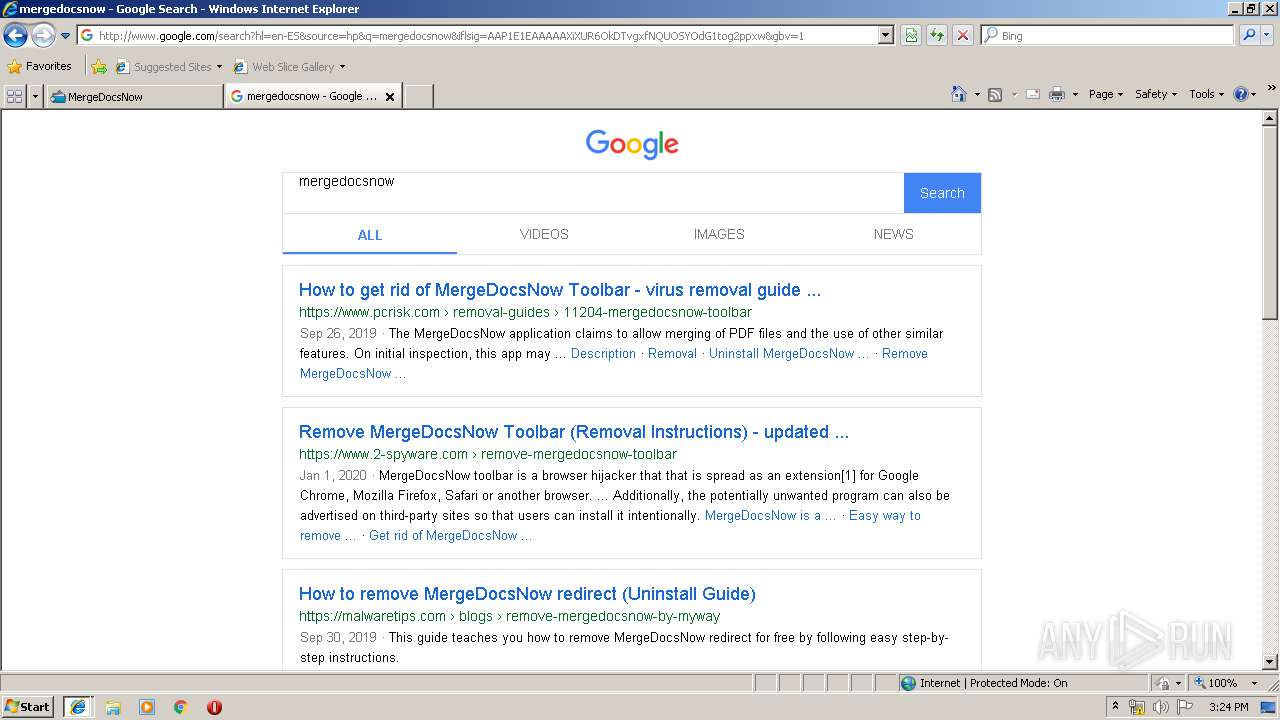This screenshot has height=720, width=1280.
Task: Show hidden system tray icons arrow
Action: pos(1115,707)
